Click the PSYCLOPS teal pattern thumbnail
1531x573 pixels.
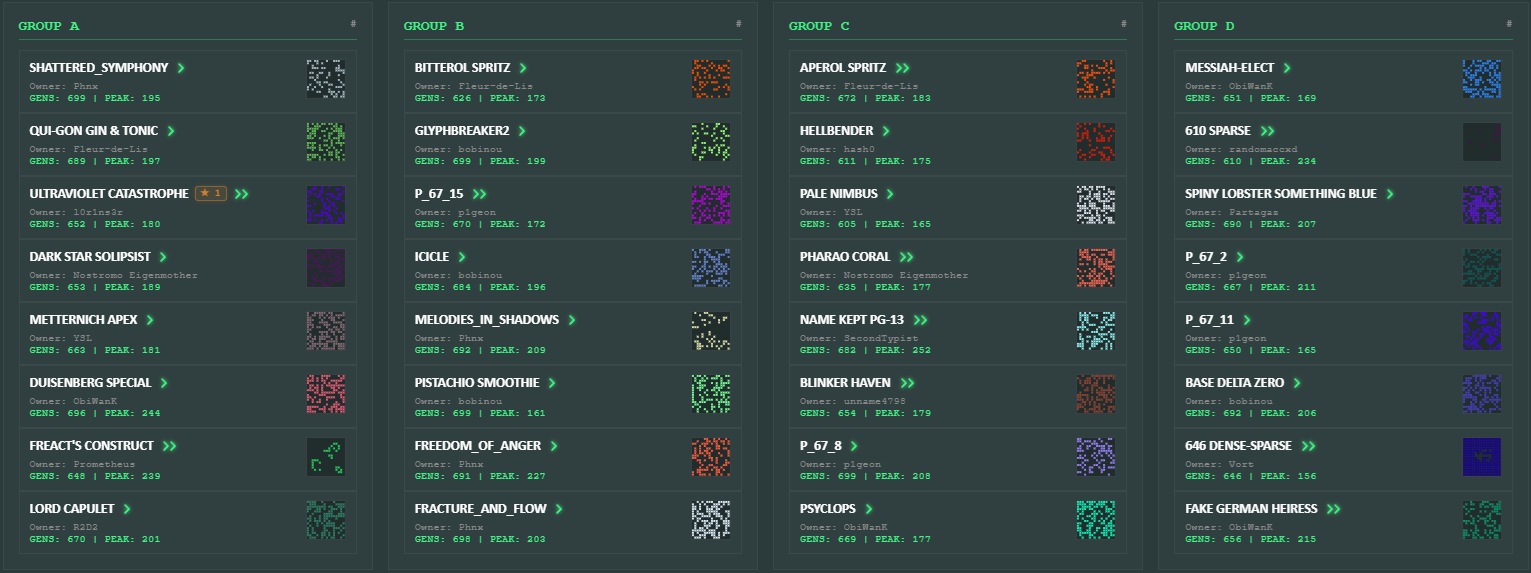tap(1096, 520)
